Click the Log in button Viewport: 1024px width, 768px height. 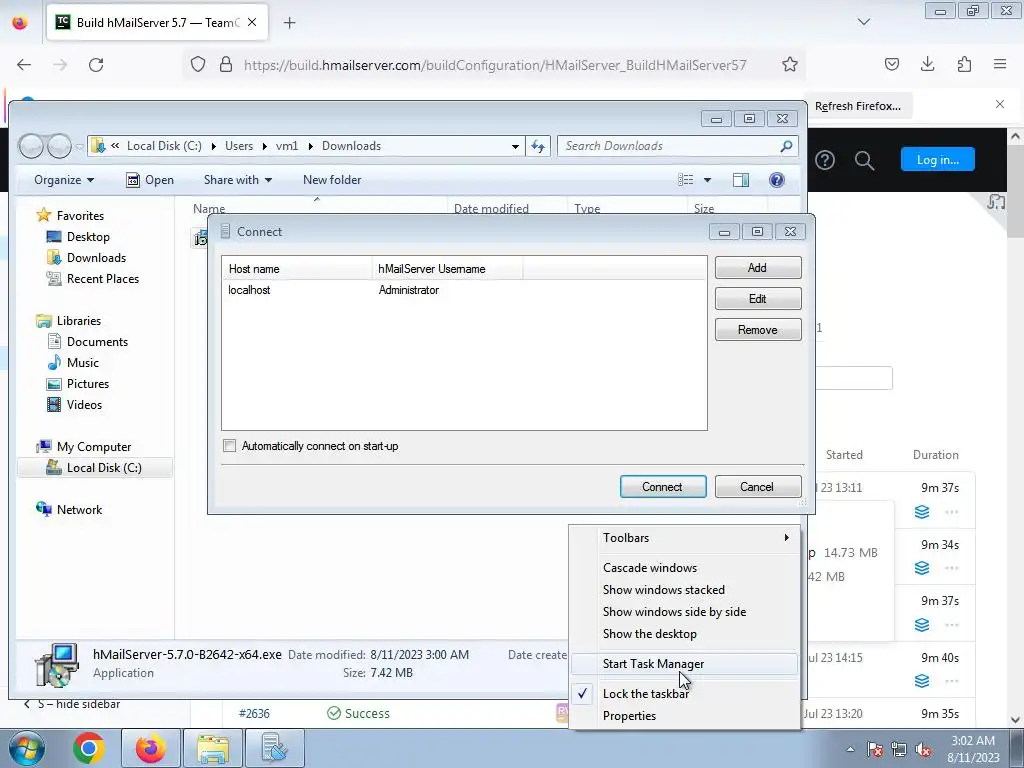938,159
